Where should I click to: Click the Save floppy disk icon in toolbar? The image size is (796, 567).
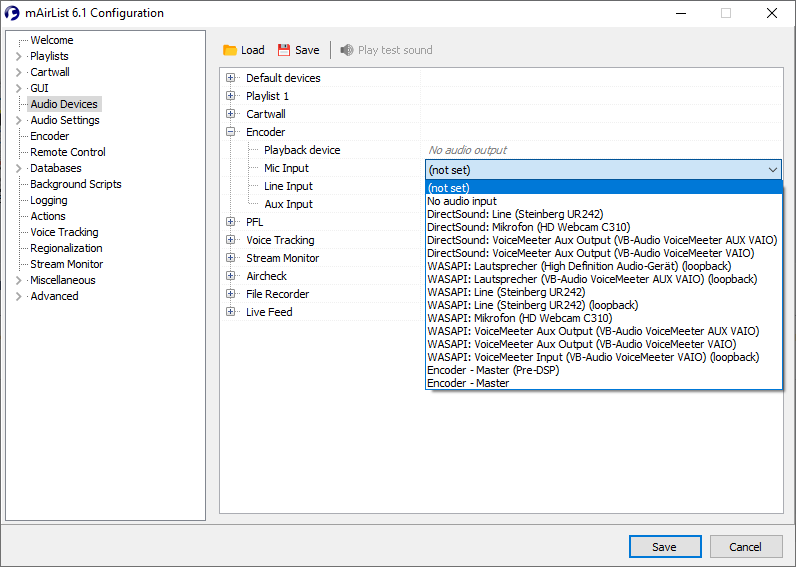(x=284, y=50)
